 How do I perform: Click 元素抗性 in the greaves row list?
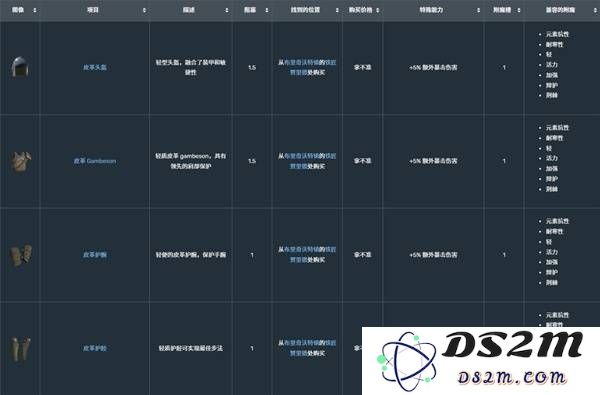click(557, 315)
